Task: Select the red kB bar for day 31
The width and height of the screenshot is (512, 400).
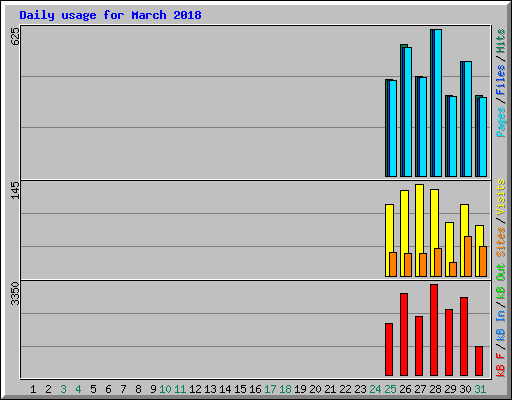Action: [479, 361]
